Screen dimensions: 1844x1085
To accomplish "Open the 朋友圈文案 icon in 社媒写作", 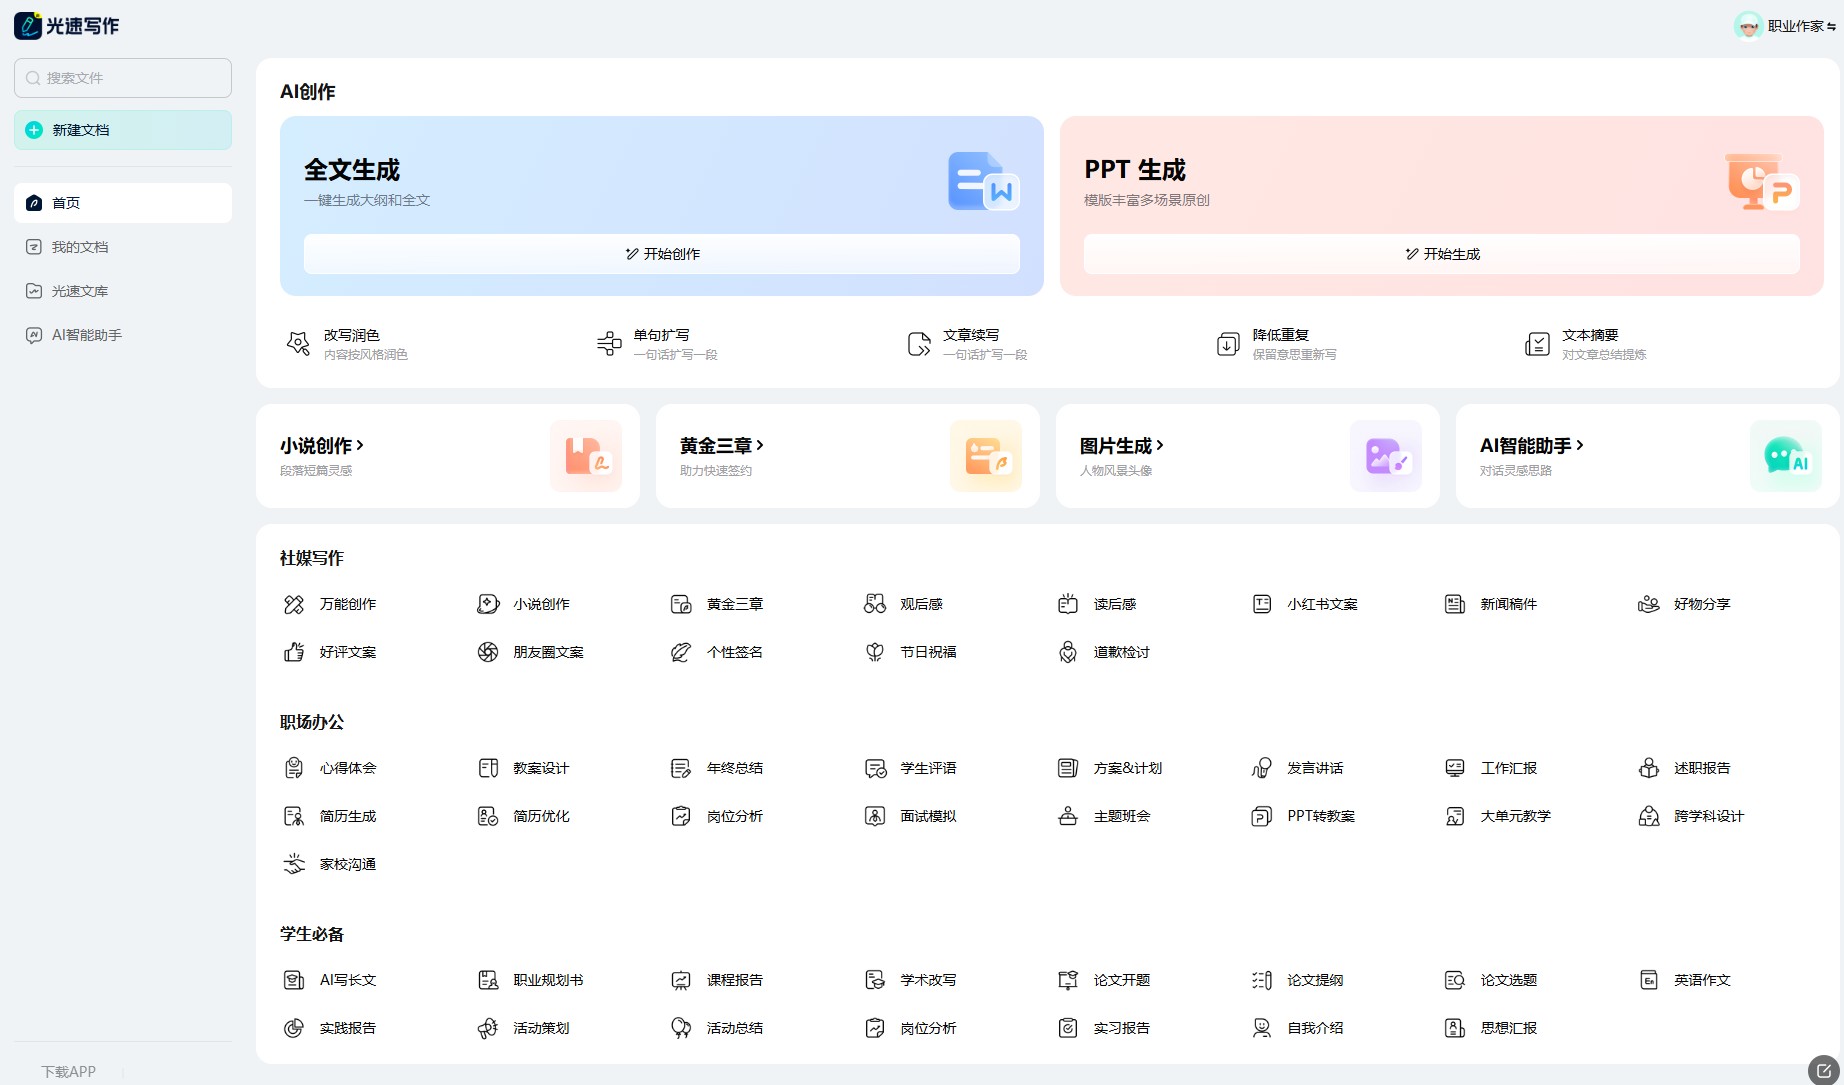I will pyautogui.click(x=488, y=652).
